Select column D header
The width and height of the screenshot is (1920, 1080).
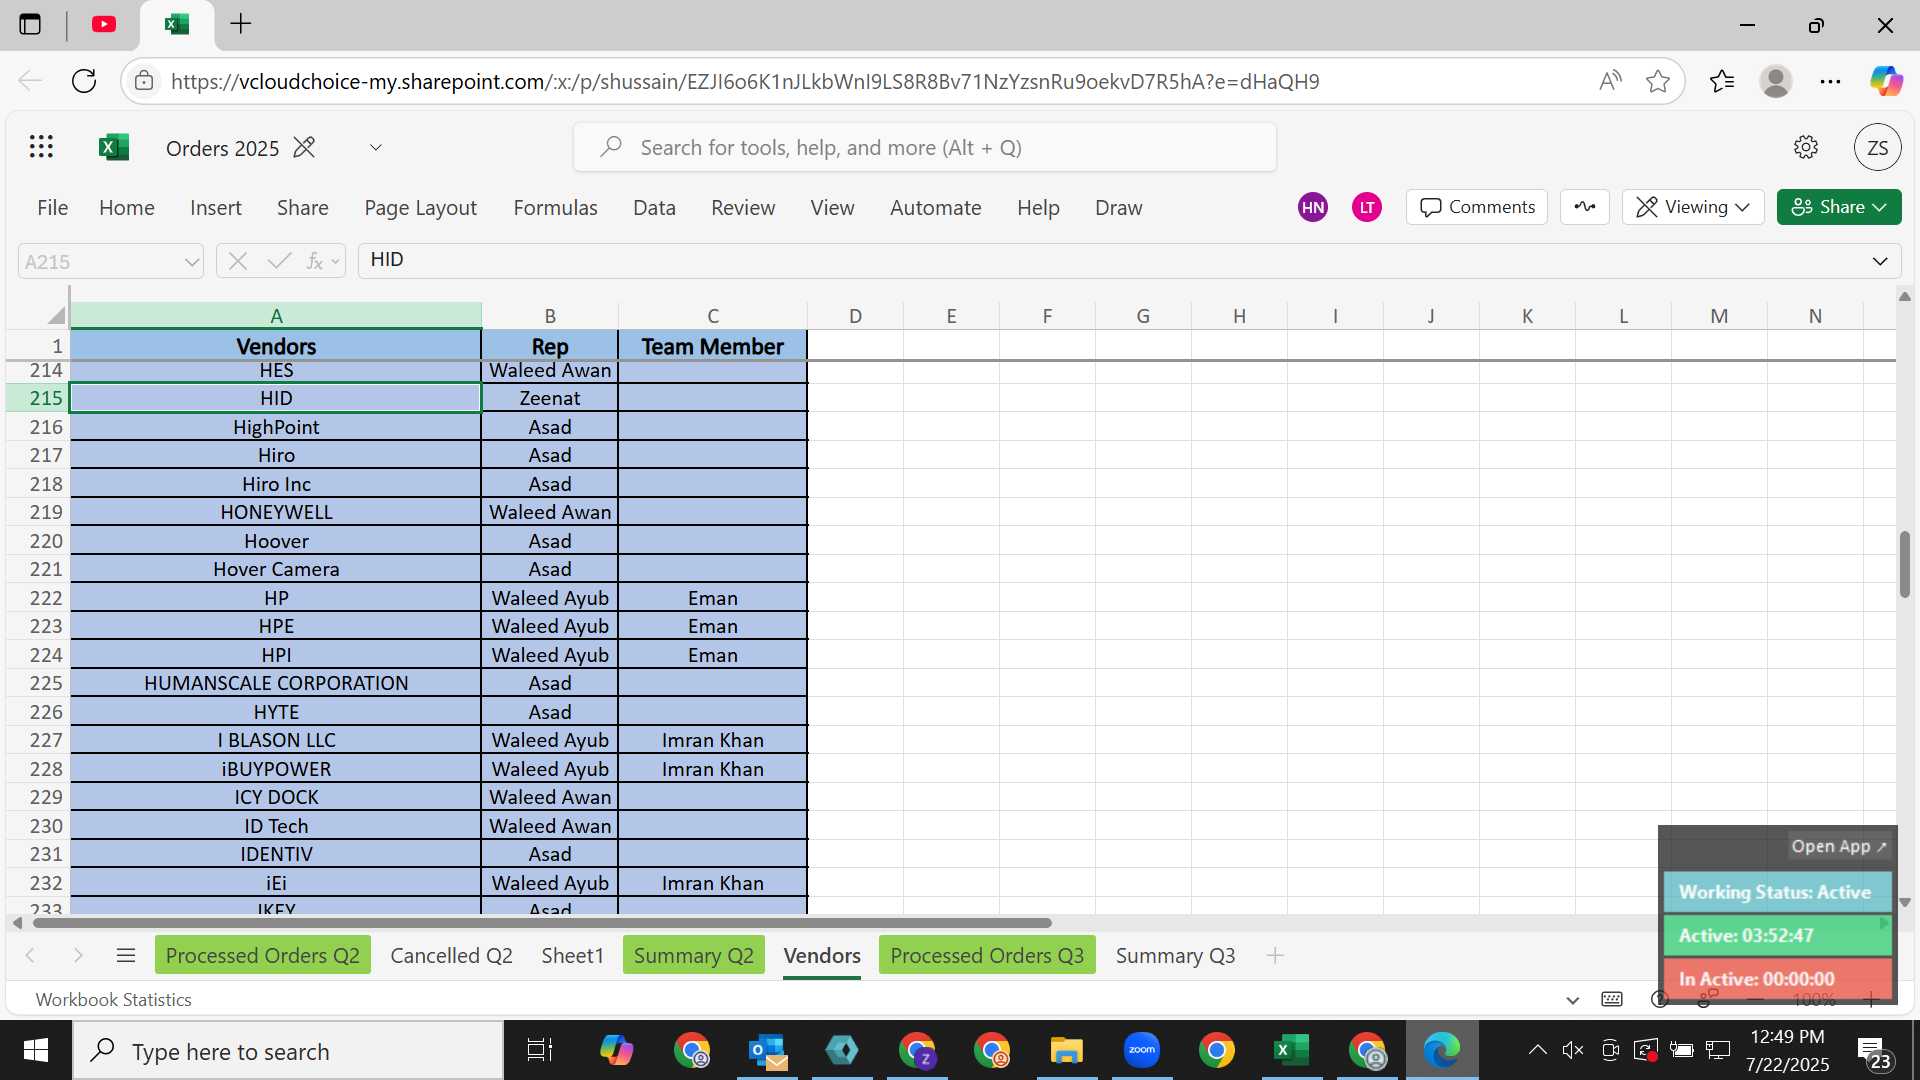tap(855, 315)
